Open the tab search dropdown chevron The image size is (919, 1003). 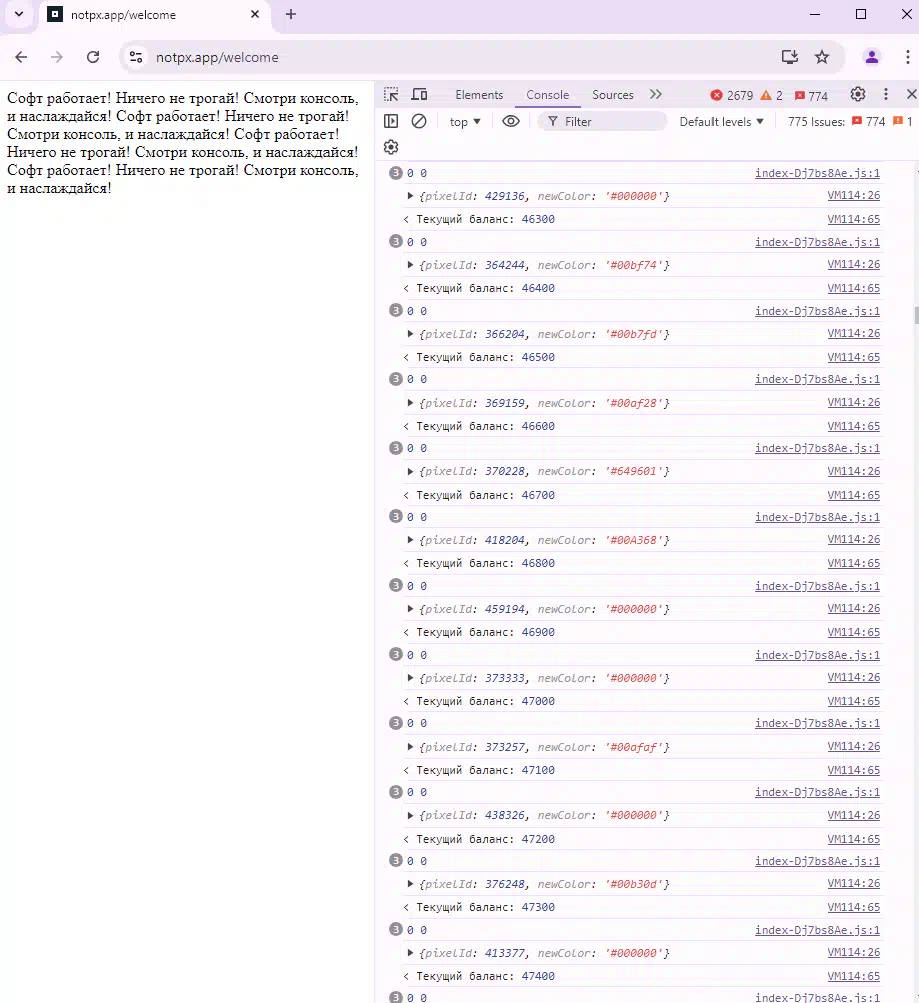click(x=19, y=14)
